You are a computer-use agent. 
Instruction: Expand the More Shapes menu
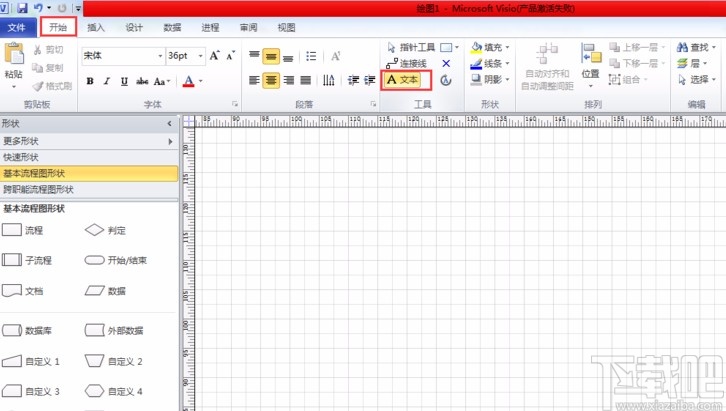point(89,141)
